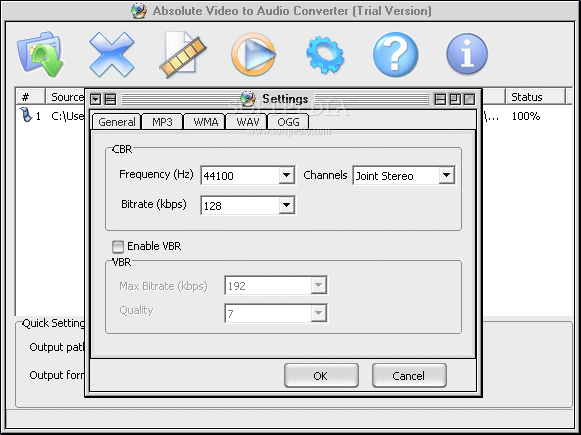Open the Bitrate (kbps) dropdown
The width and height of the screenshot is (581, 435).
(x=286, y=205)
